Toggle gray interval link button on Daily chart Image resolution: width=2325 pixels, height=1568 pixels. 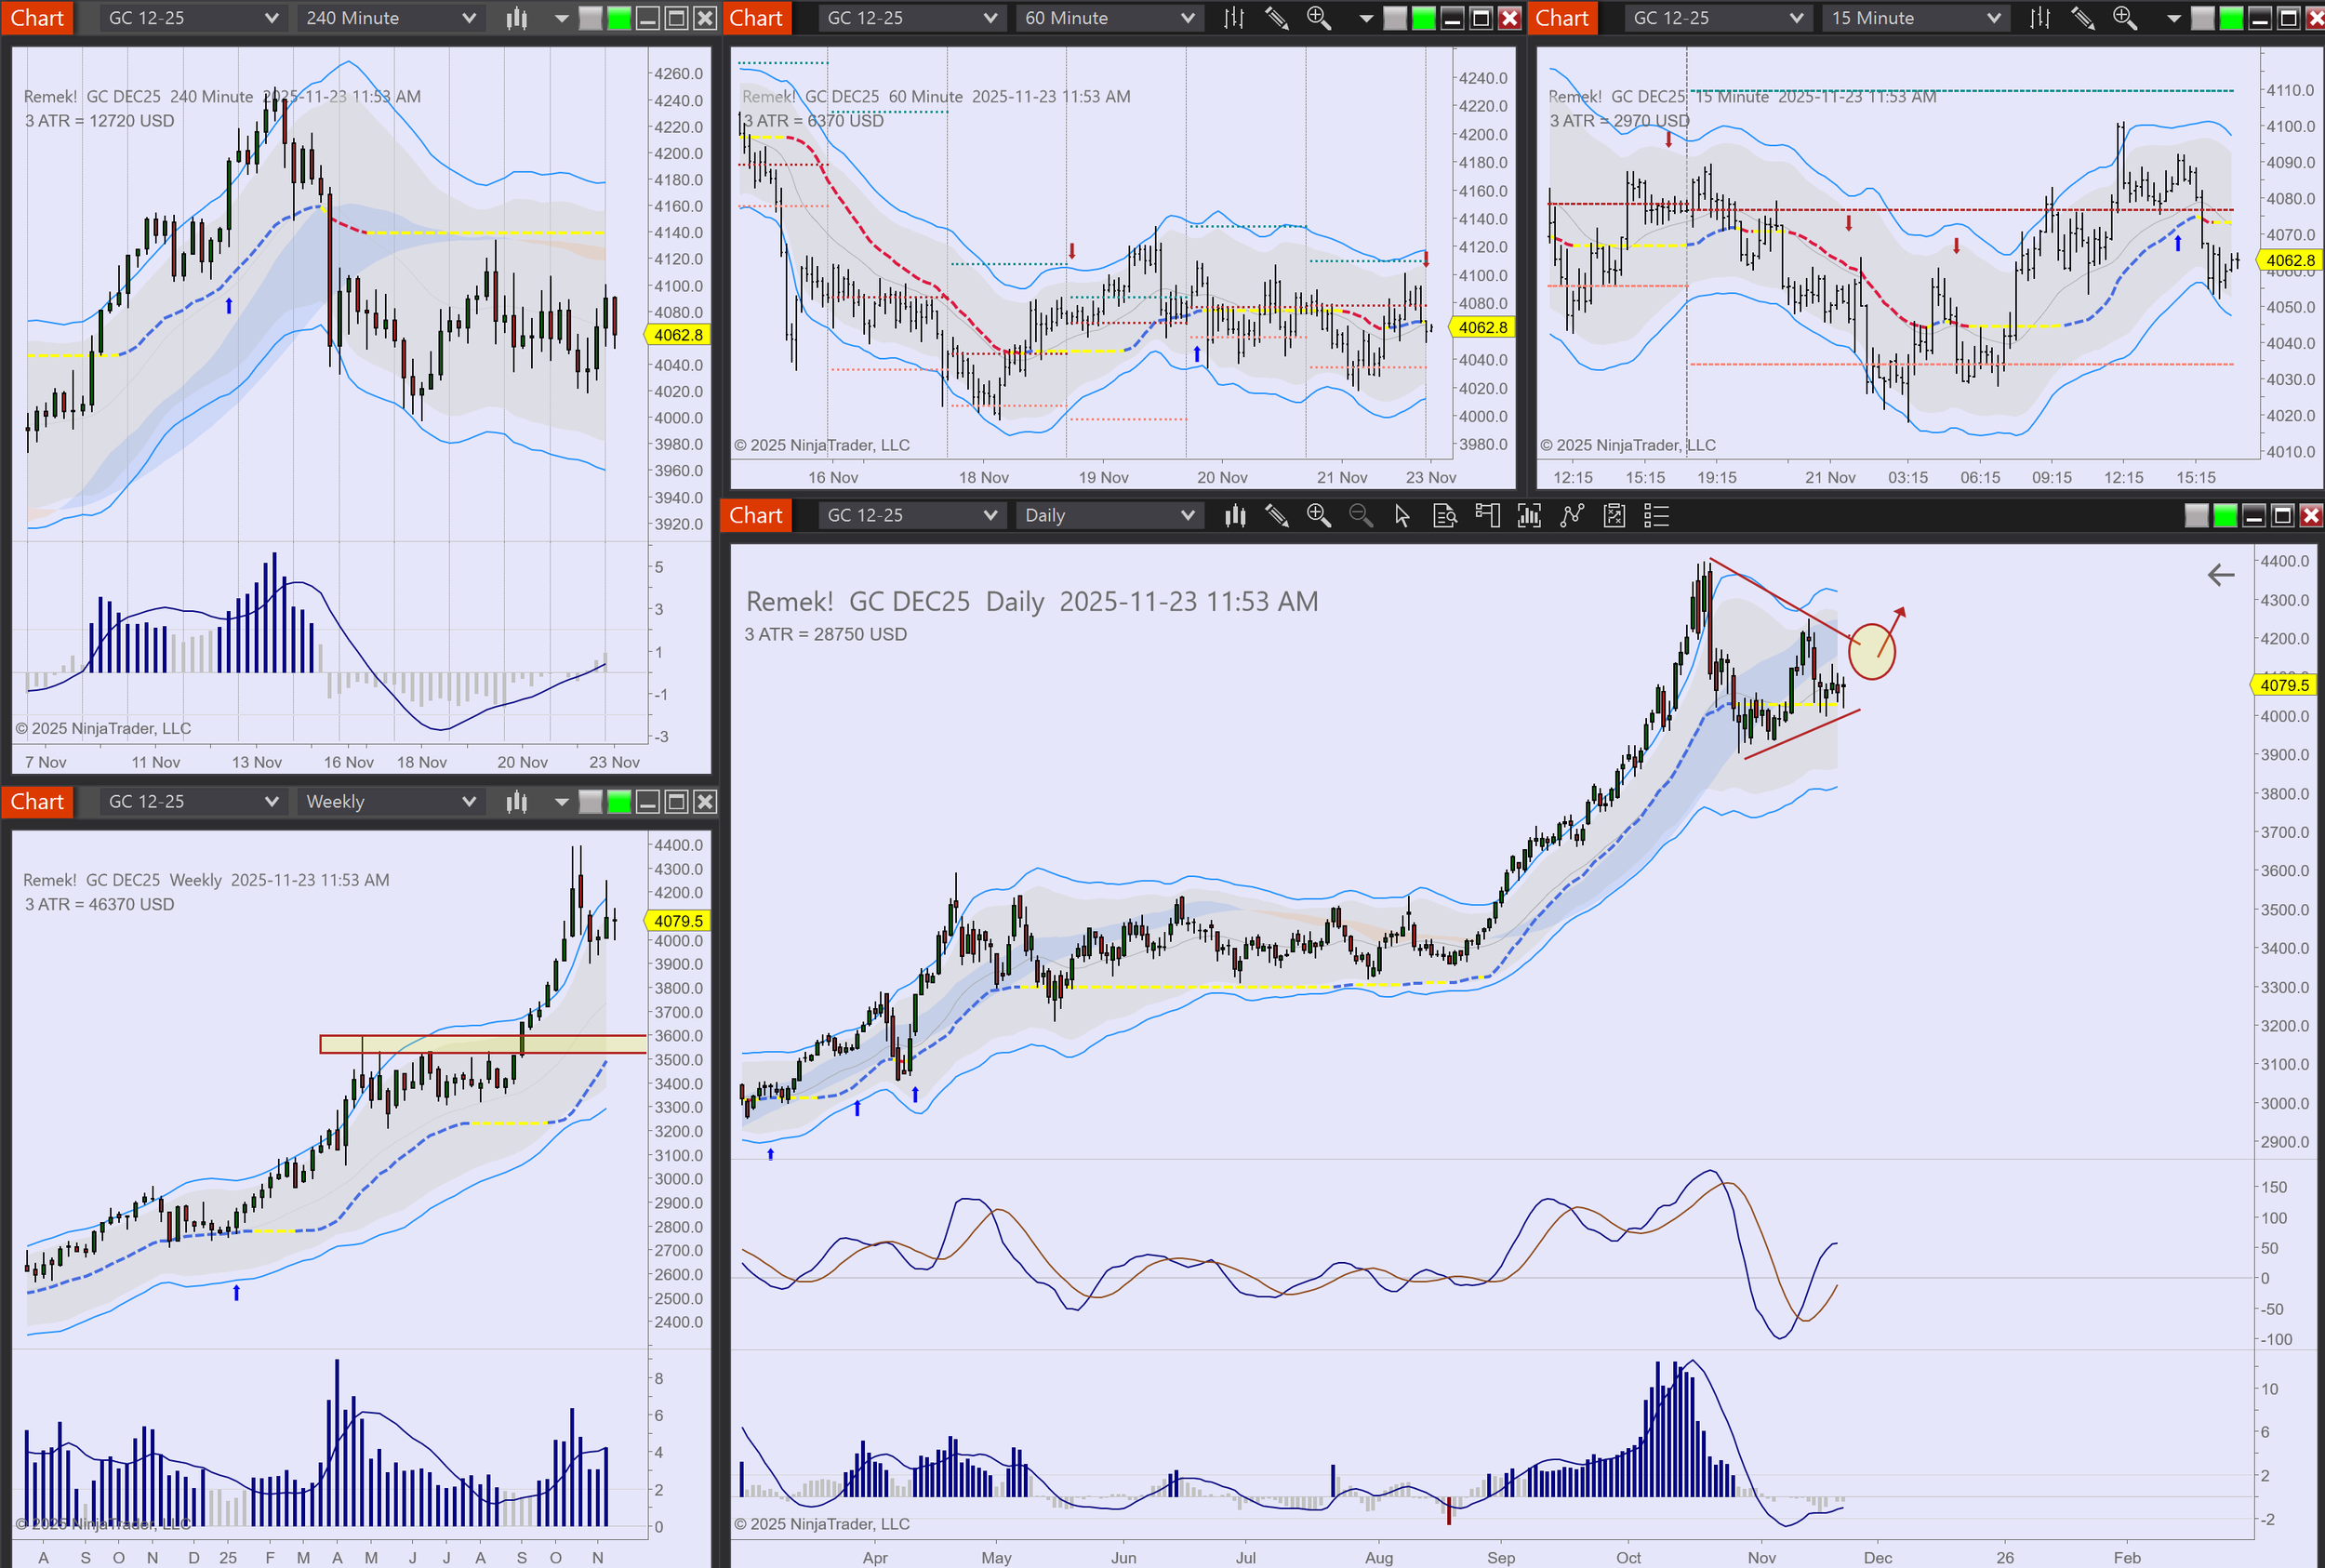coord(2196,516)
